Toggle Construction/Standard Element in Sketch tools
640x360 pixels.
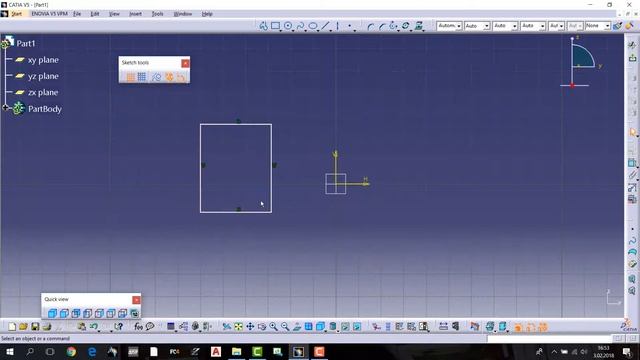[x=156, y=77]
